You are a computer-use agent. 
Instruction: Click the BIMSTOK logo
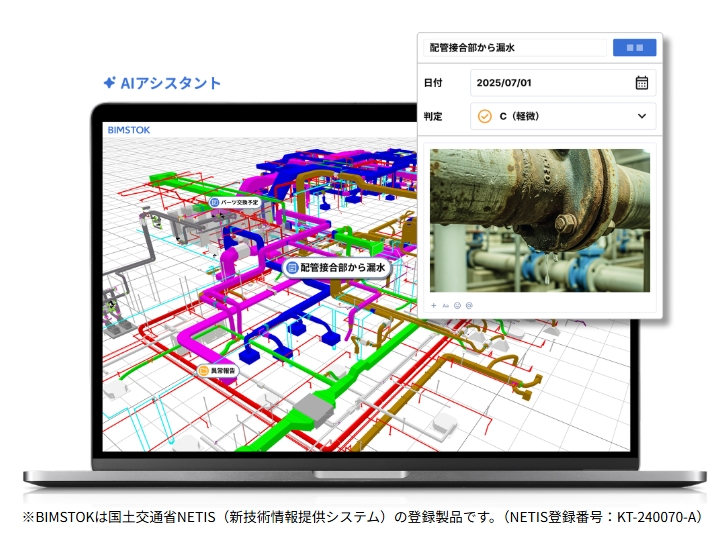pos(129,130)
